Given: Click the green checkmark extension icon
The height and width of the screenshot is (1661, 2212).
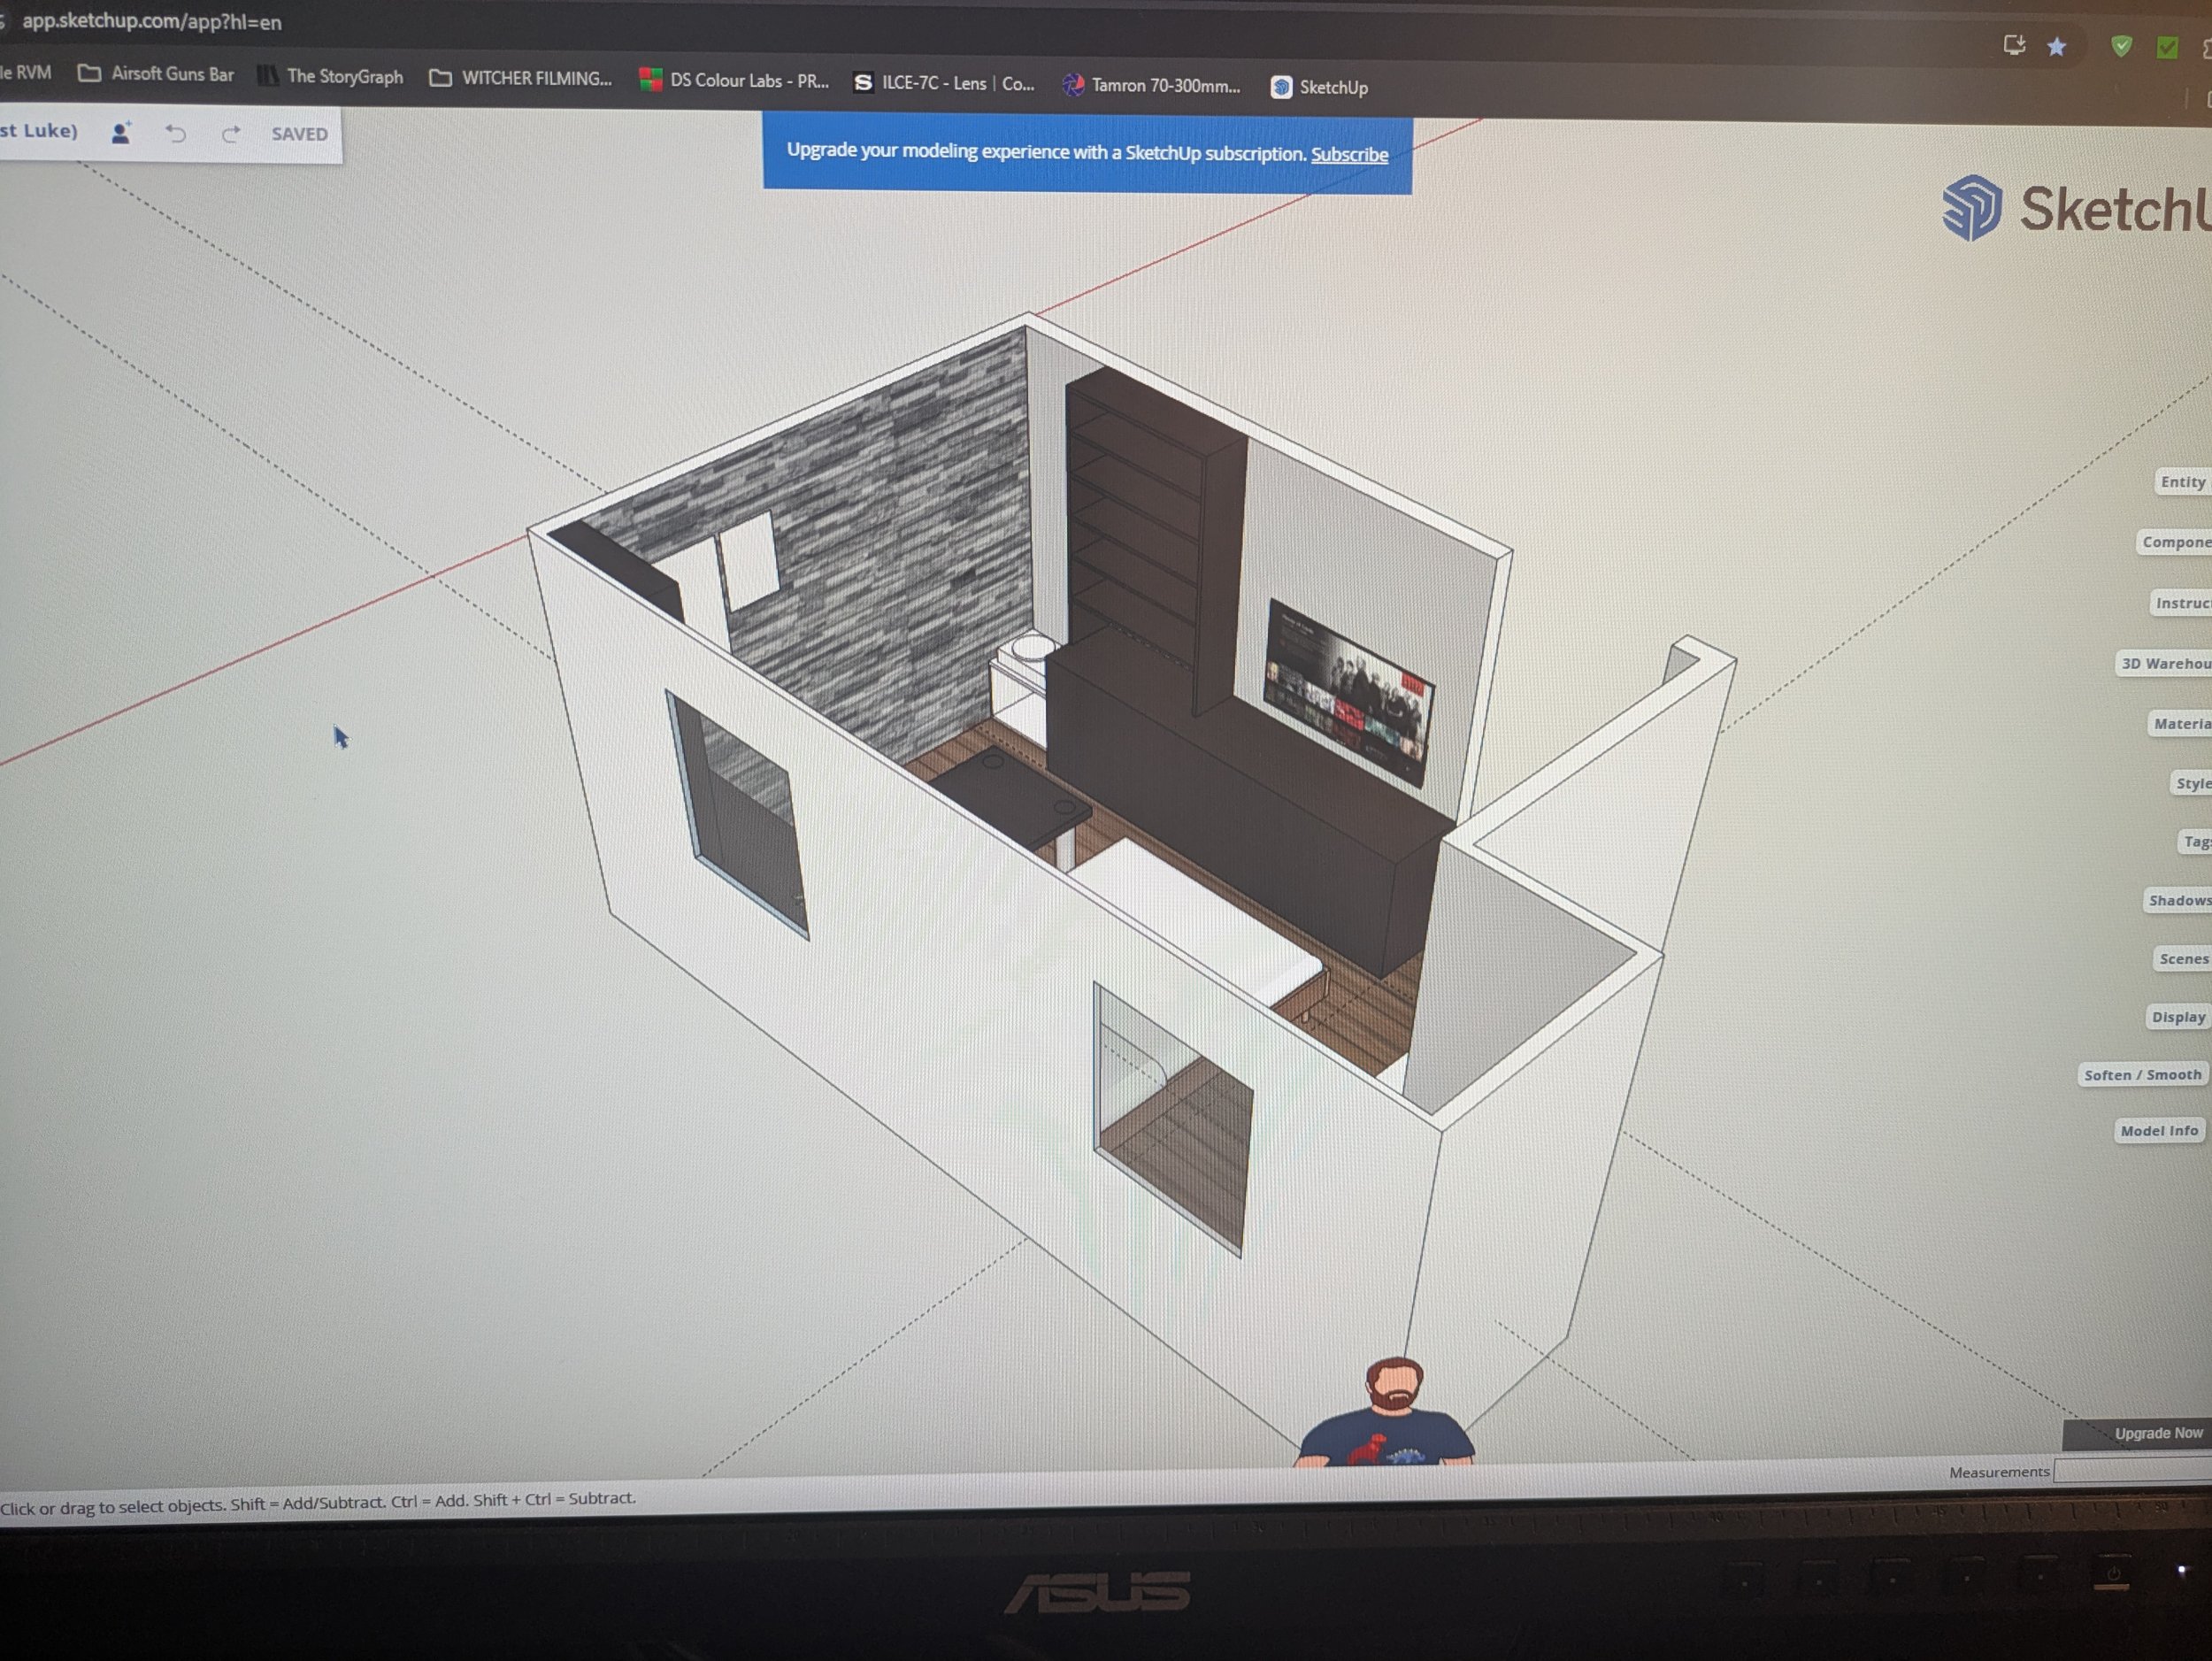Looking at the screenshot, I should click(x=2167, y=47).
